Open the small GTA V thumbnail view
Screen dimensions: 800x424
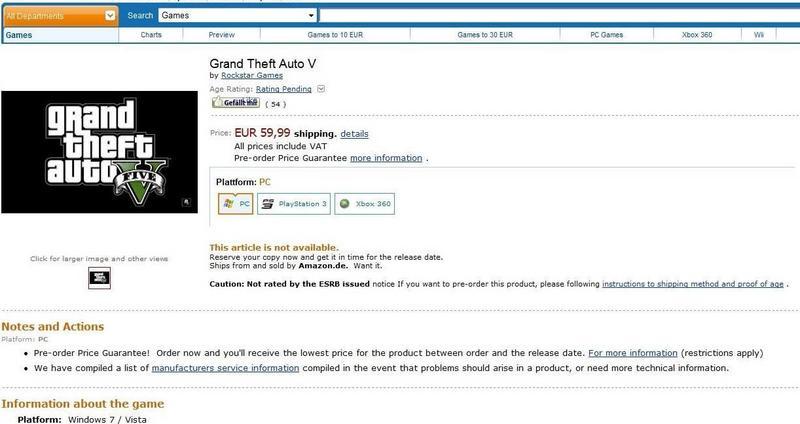tap(99, 278)
